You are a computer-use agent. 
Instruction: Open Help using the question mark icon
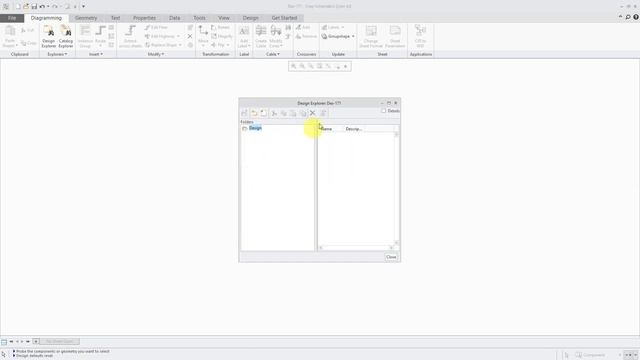coord(636,17)
